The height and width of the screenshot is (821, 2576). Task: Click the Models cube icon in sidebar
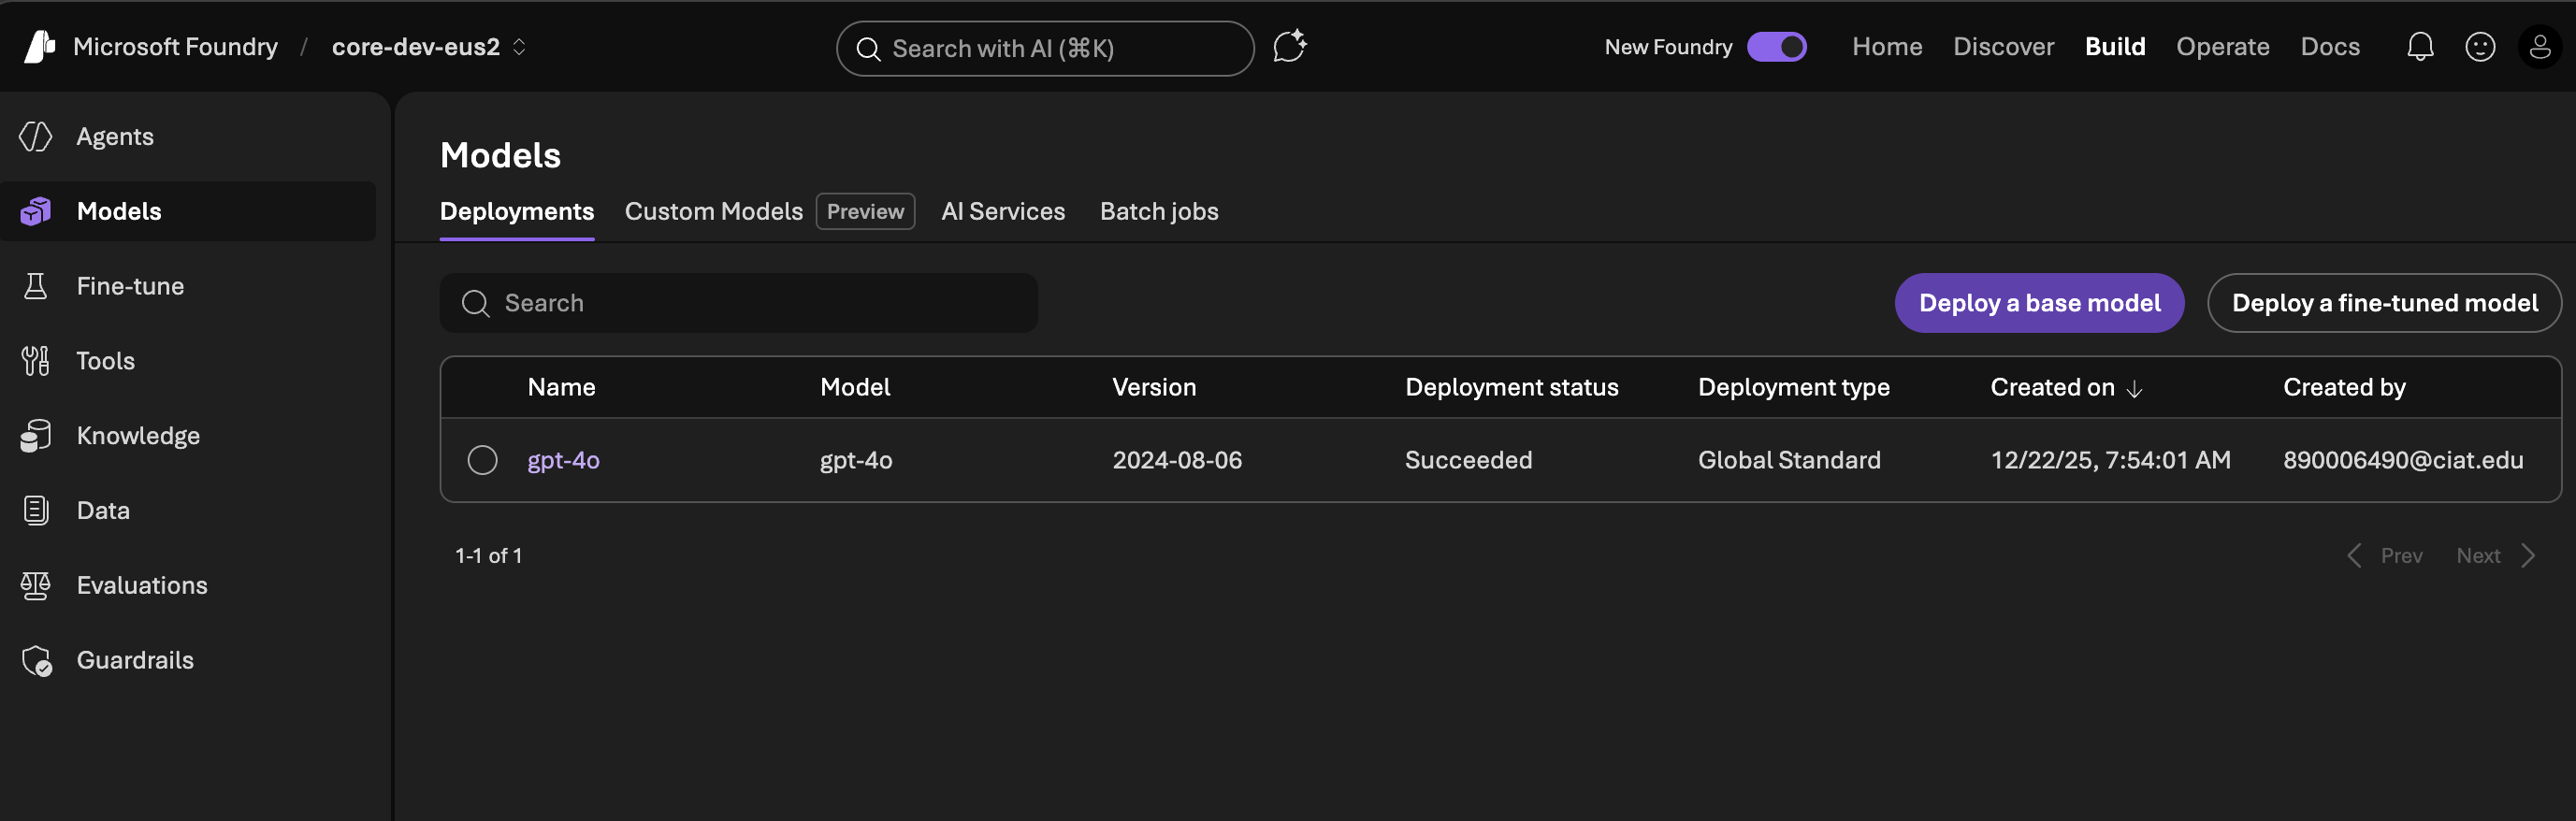[36, 211]
